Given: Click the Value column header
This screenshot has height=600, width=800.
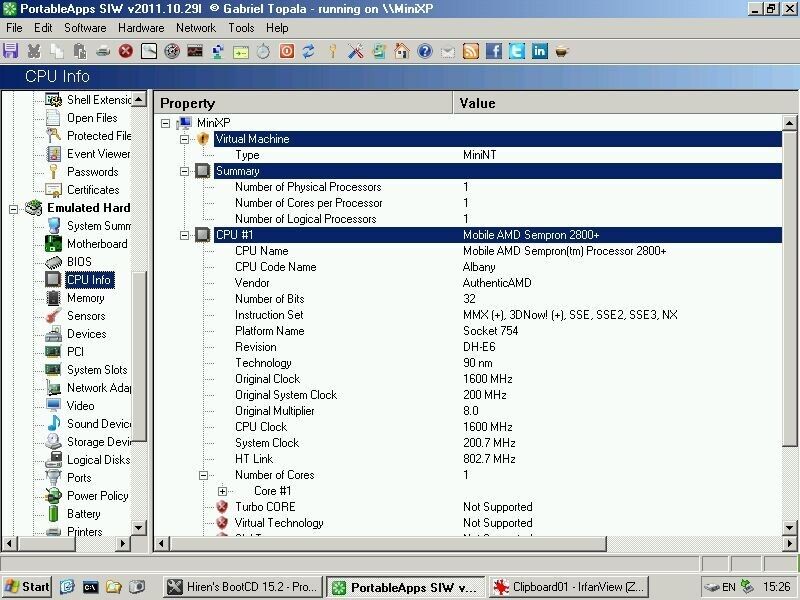Looking at the screenshot, I should click(626, 103).
